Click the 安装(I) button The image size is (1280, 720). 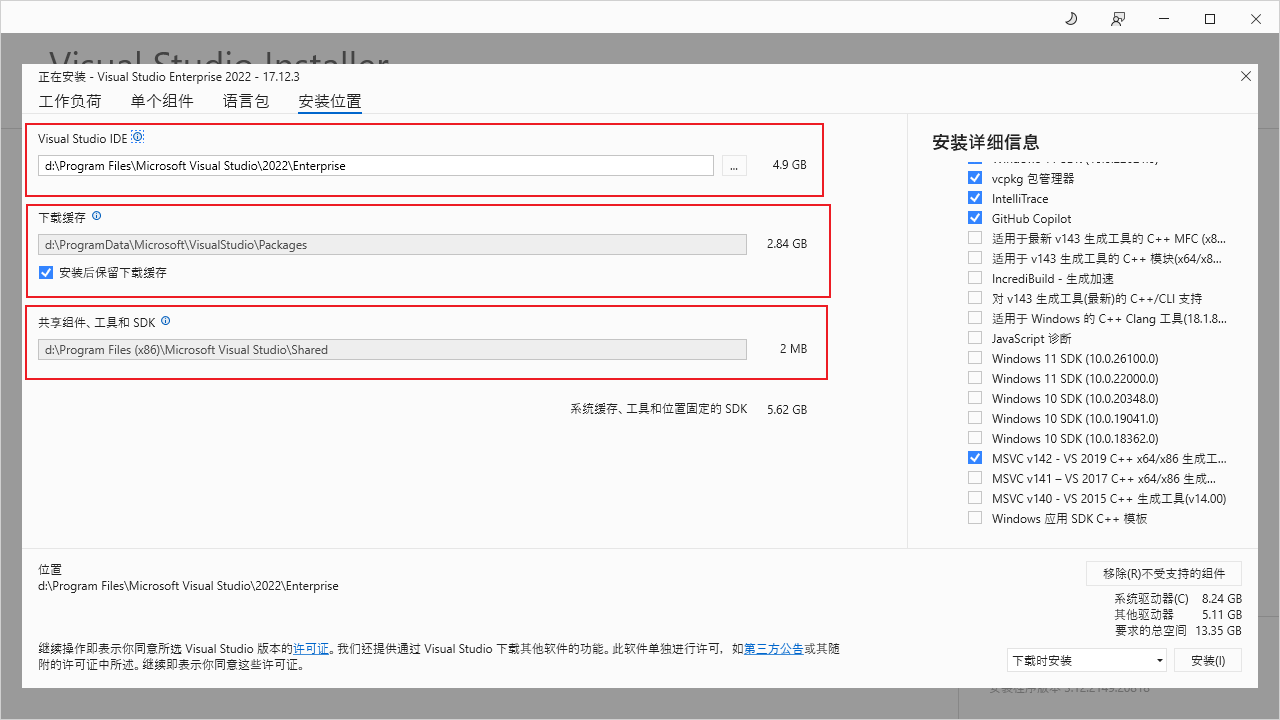(x=1208, y=660)
